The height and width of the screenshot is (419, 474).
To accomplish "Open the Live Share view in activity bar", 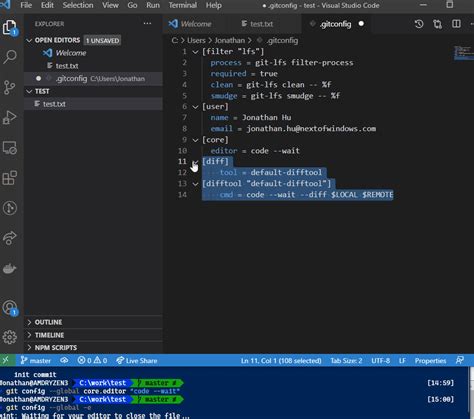I will pyautogui.click(x=10, y=238).
